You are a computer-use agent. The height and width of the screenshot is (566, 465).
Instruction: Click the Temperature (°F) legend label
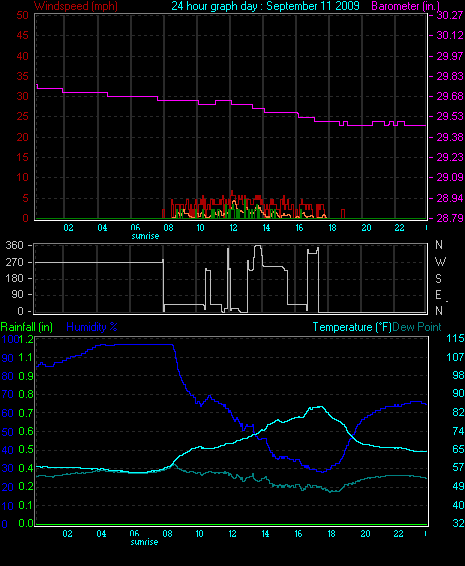coord(352,327)
